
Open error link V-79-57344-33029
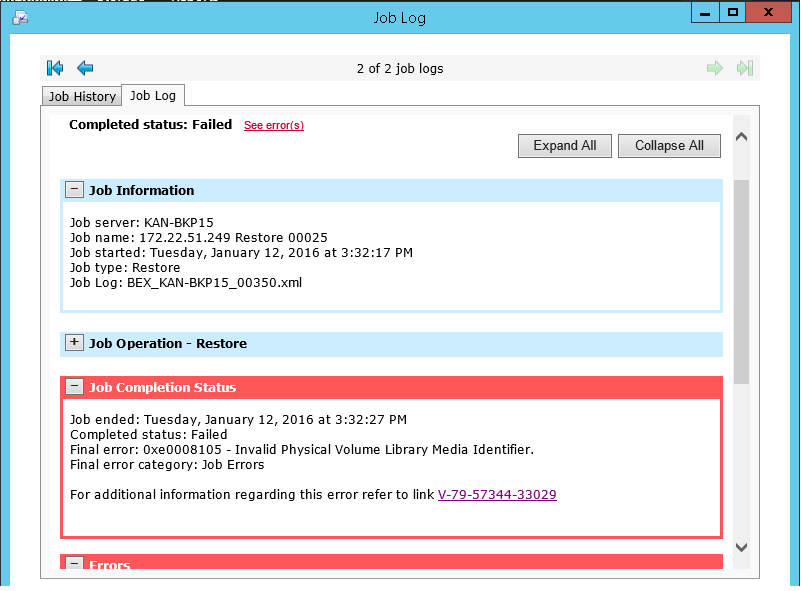click(497, 494)
